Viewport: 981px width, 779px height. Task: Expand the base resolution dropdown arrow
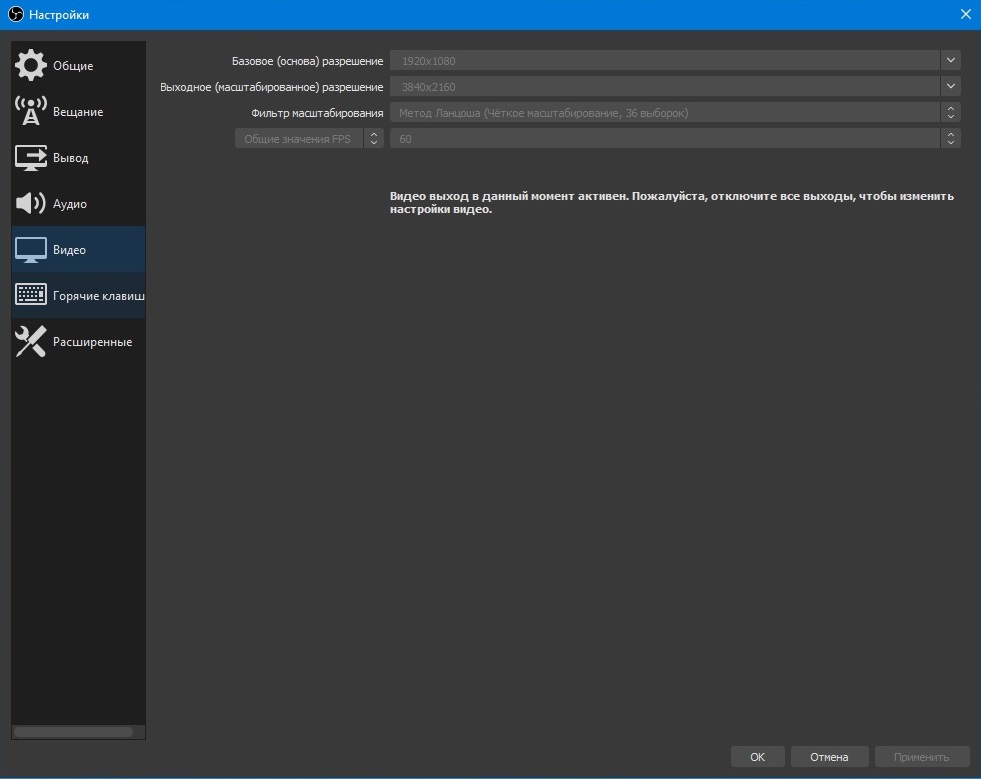click(950, 61)
